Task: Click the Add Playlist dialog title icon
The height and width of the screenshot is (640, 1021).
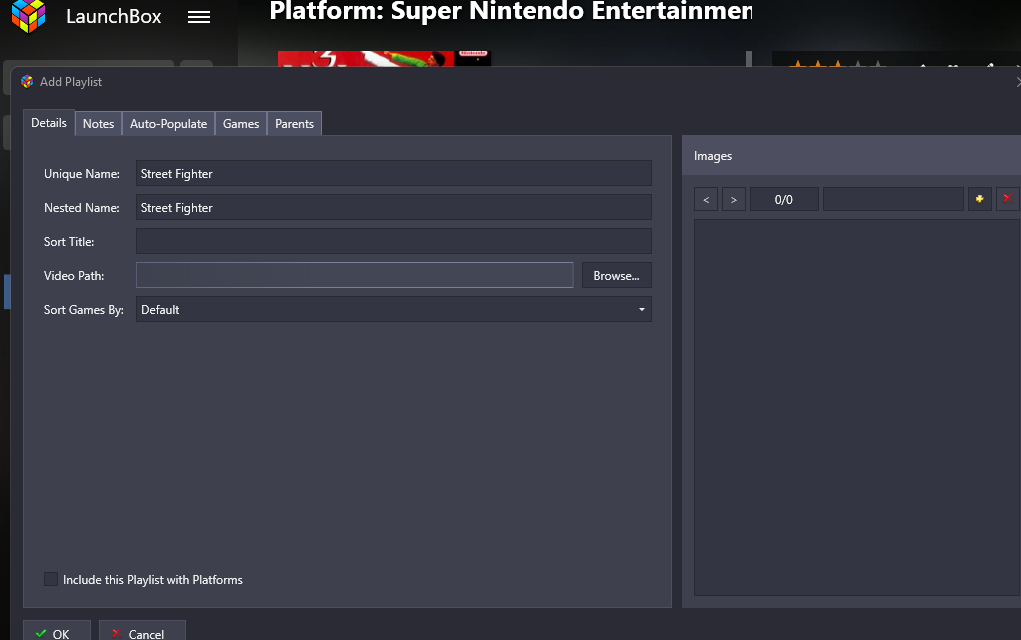Action: click(27, 81)
